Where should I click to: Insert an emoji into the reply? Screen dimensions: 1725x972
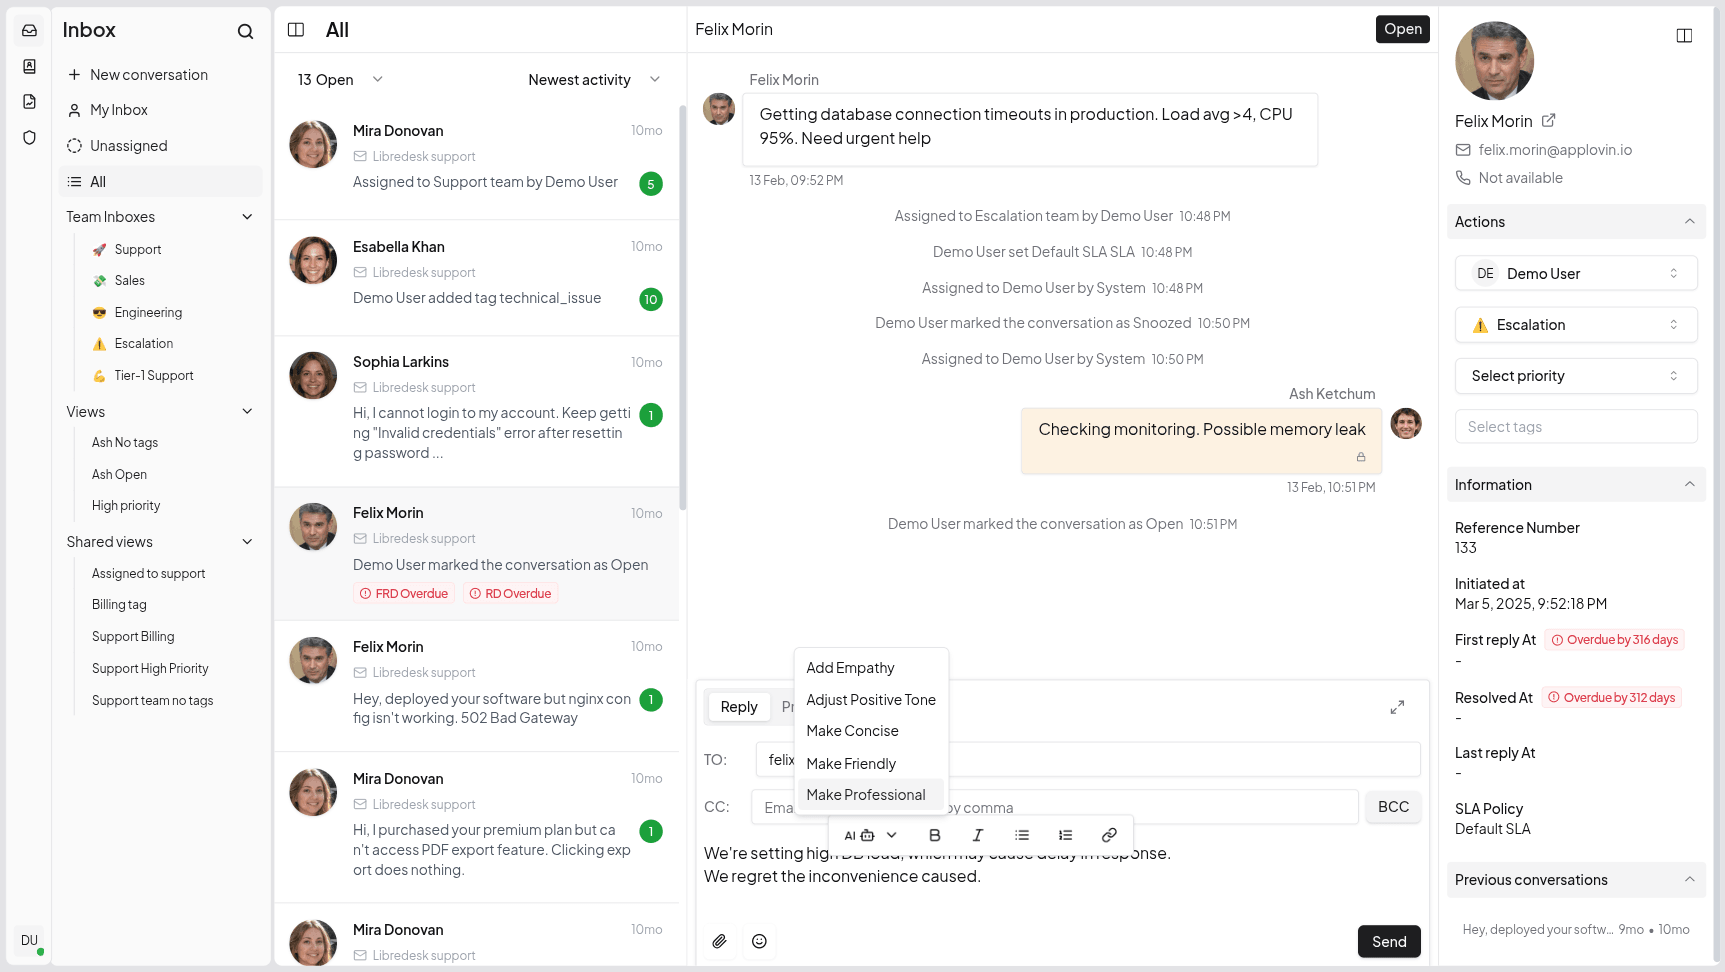tap(759, 941)
